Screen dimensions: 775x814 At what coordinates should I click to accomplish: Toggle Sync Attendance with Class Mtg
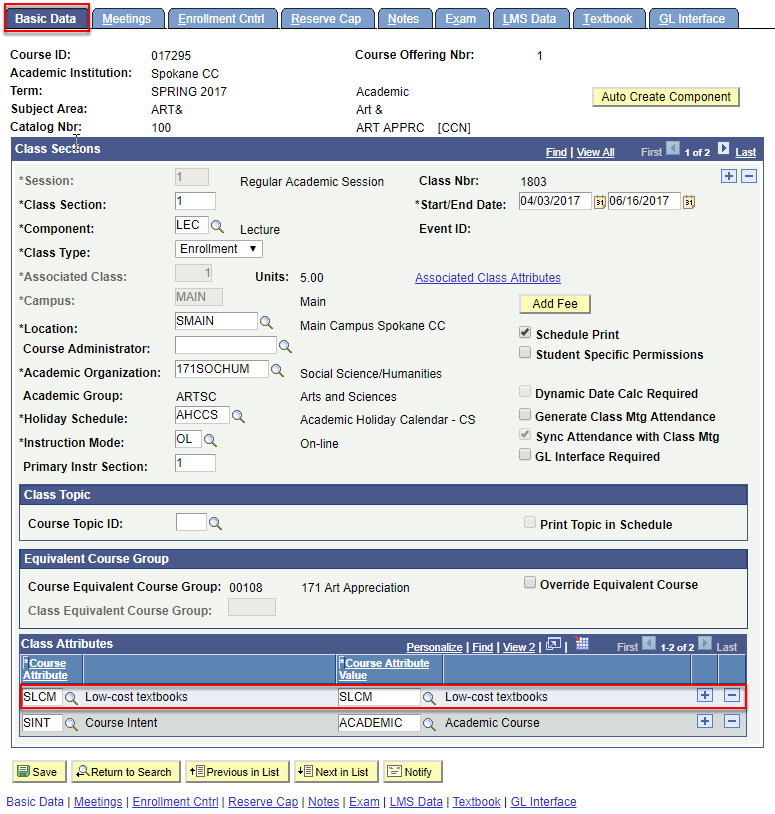(525, 435)
